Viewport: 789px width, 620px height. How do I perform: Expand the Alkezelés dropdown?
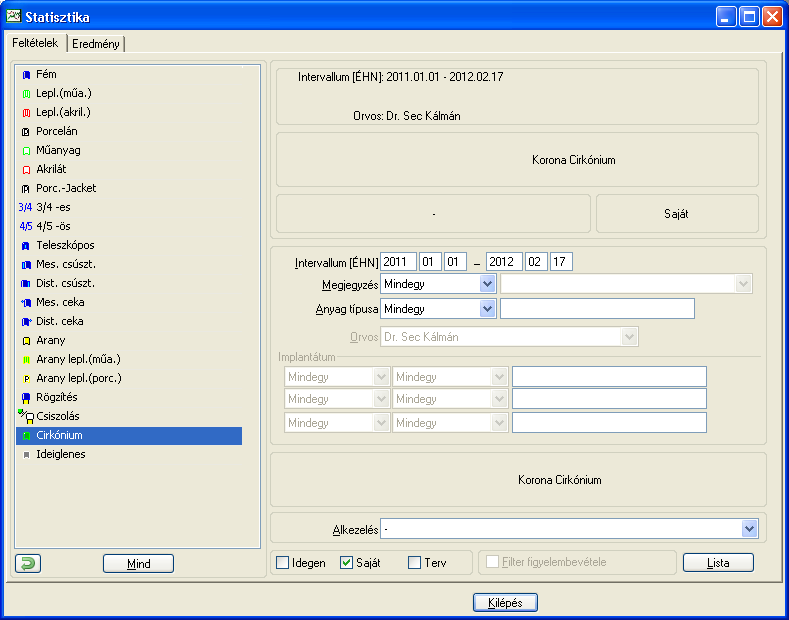[749, 529]
